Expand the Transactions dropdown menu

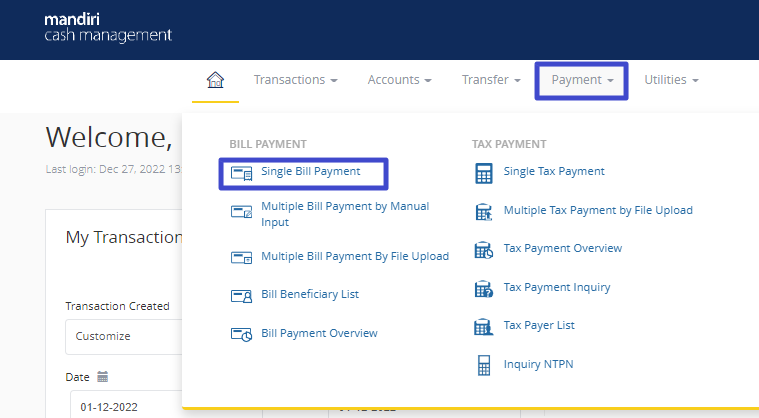[x=295, y=80]
